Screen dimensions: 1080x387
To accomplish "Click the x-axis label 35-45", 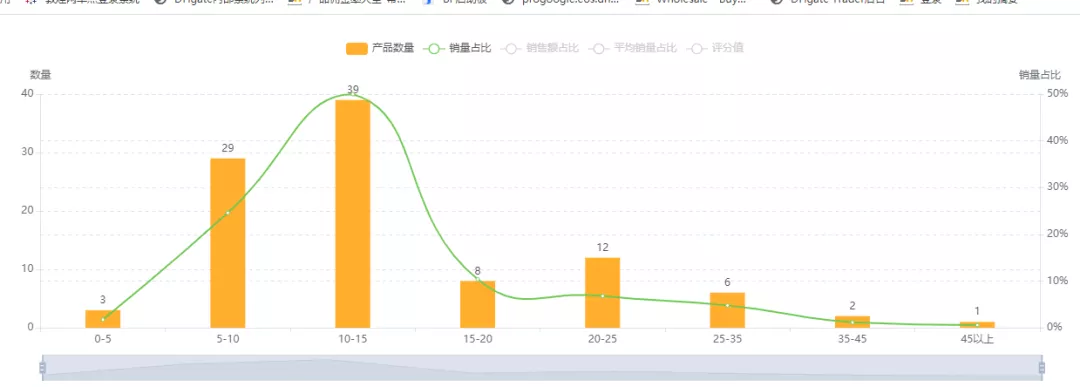I will [x=853, y=339].
